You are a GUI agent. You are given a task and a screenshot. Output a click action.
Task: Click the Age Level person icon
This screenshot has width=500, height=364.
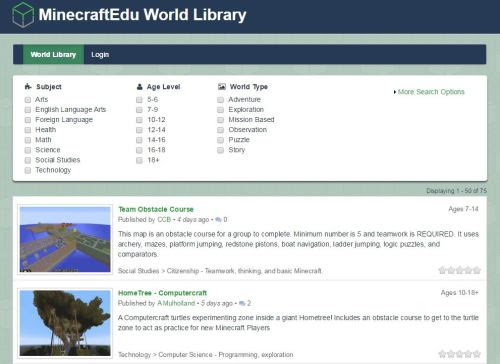[x=140, y=87]
